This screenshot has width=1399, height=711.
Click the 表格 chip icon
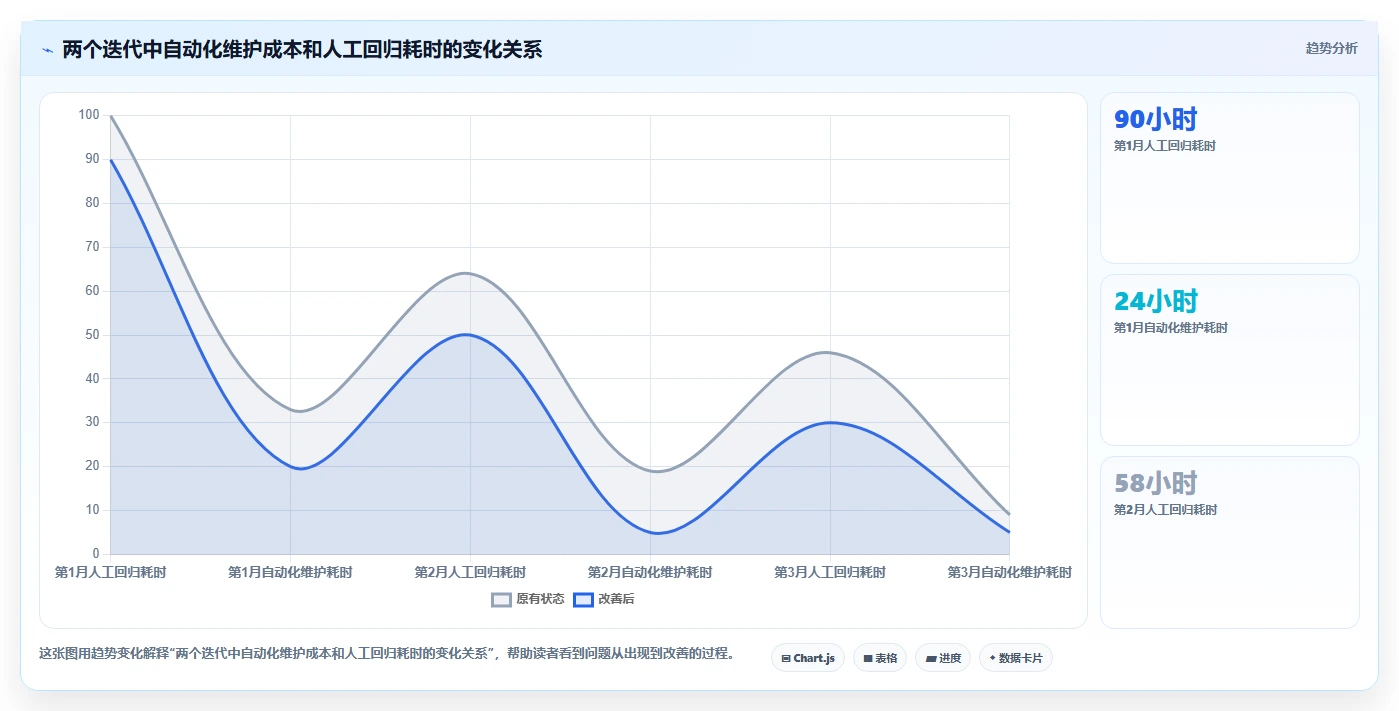point(868,658)
